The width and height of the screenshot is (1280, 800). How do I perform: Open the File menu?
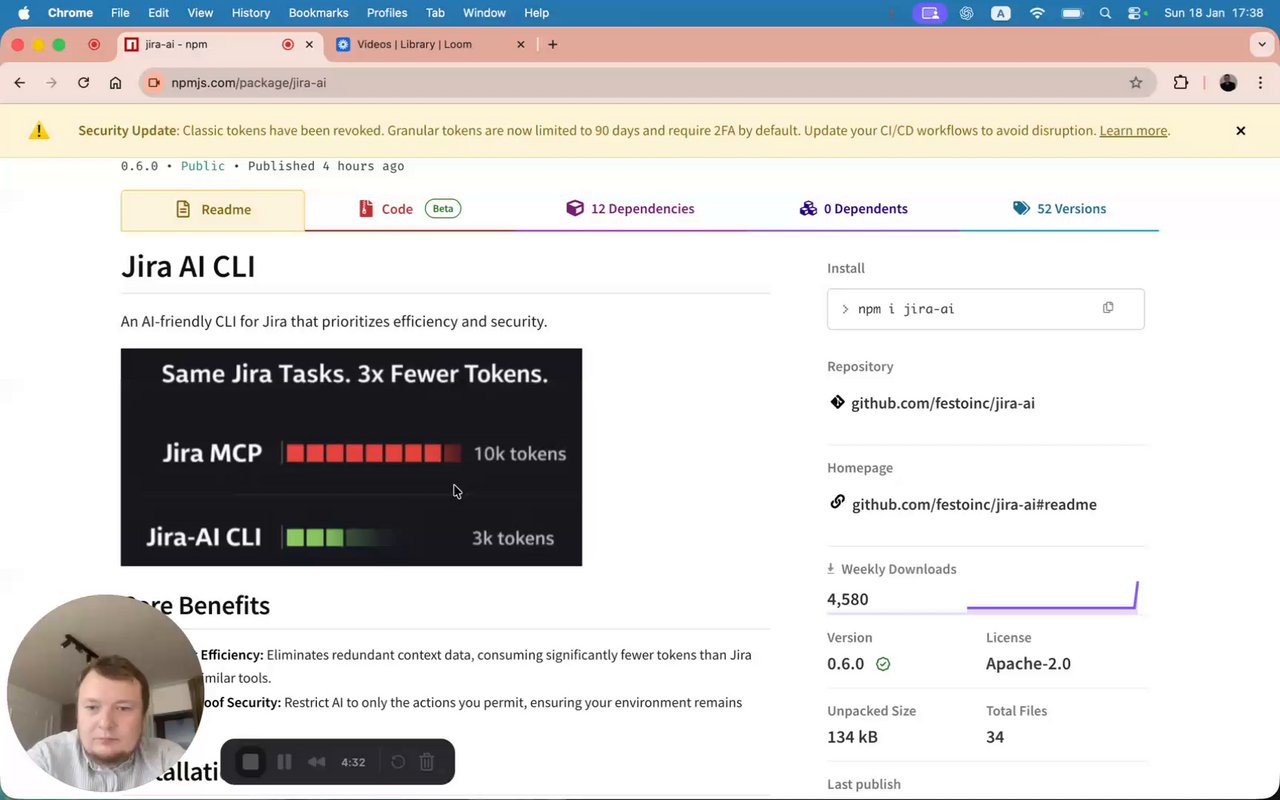tap(120, 13)
